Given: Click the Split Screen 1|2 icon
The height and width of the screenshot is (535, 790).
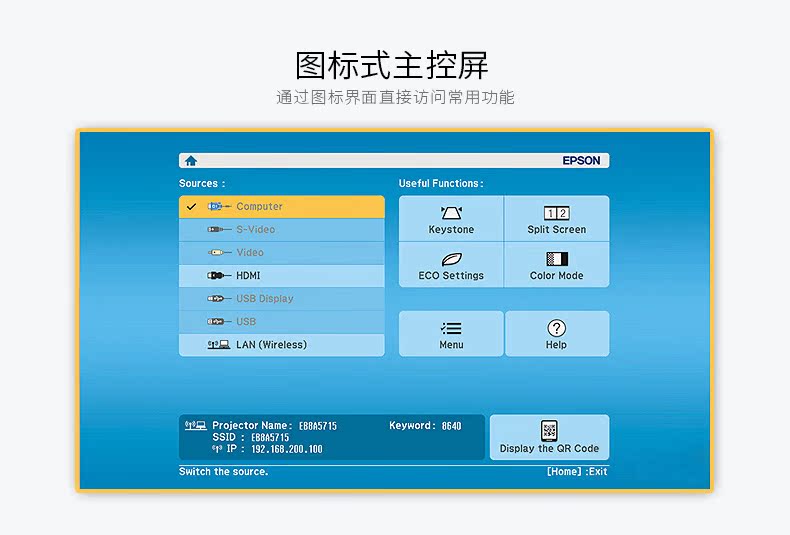Looking at the screenshot, I should (x=557, y=213).
